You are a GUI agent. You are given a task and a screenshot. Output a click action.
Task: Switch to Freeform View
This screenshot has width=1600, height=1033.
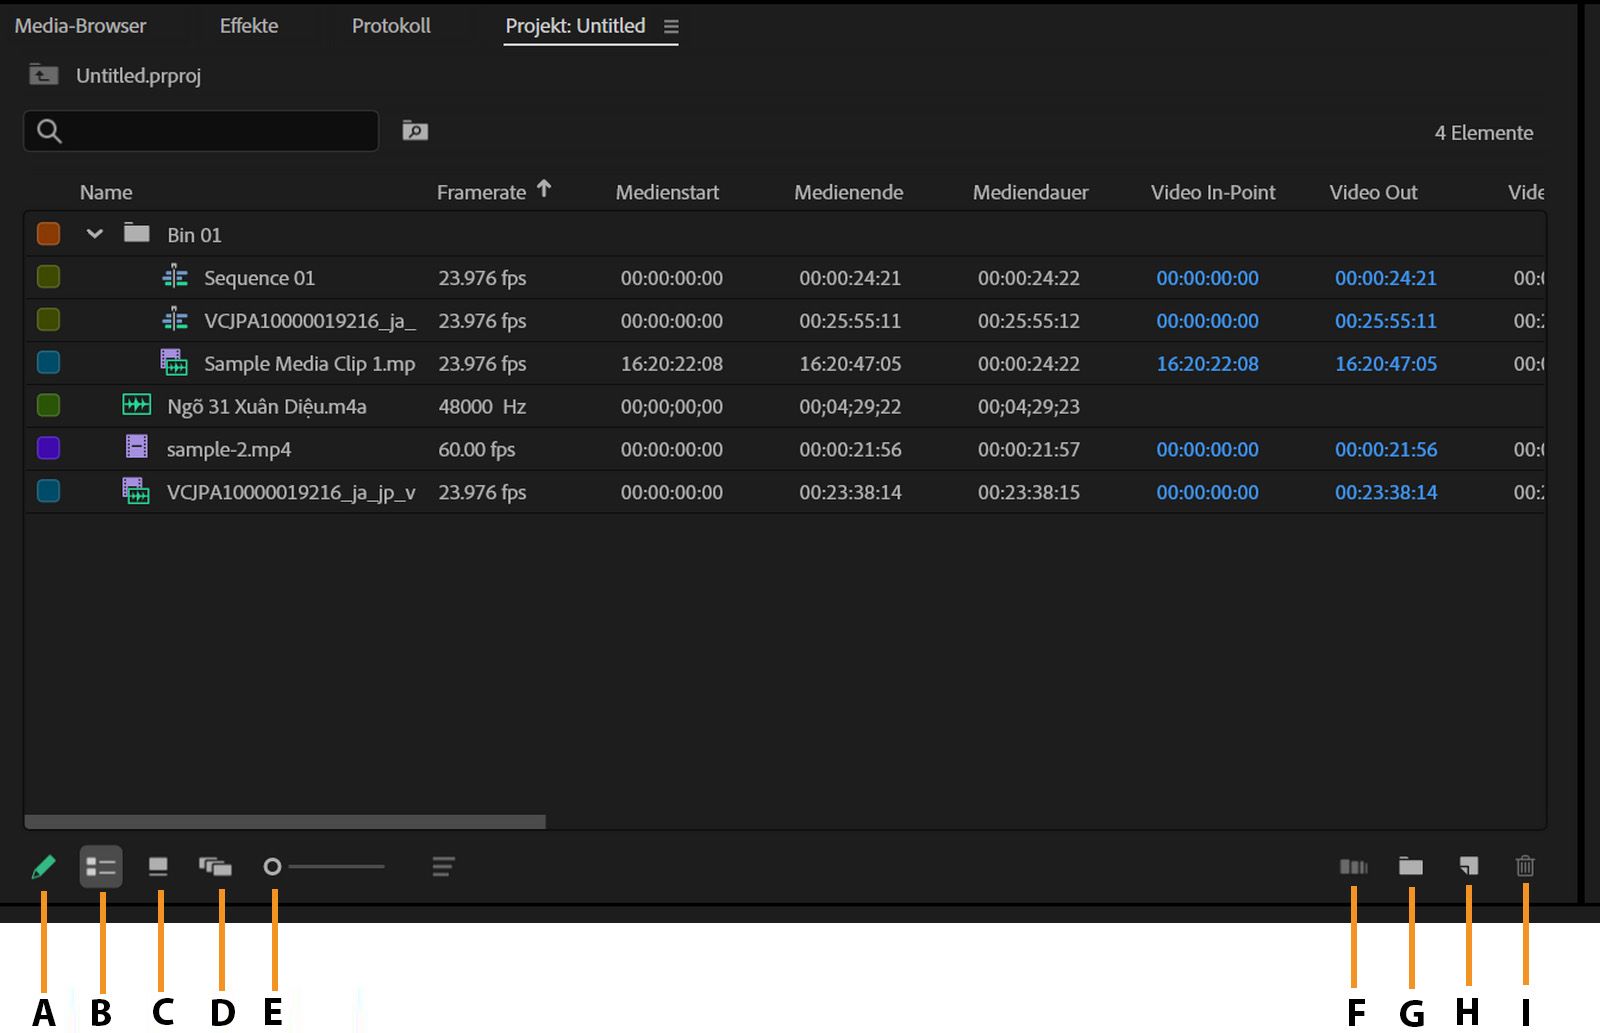click(218, 866)
